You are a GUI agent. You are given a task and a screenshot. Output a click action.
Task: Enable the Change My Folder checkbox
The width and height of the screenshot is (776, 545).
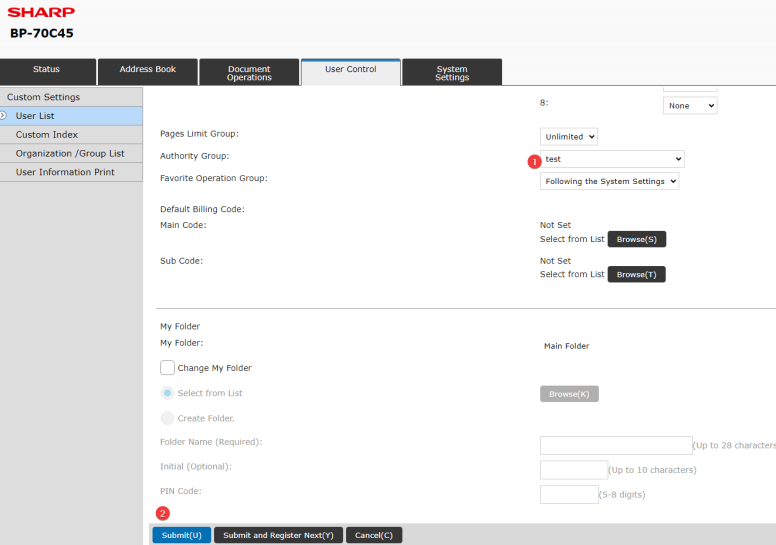click(x=167, y=368)
